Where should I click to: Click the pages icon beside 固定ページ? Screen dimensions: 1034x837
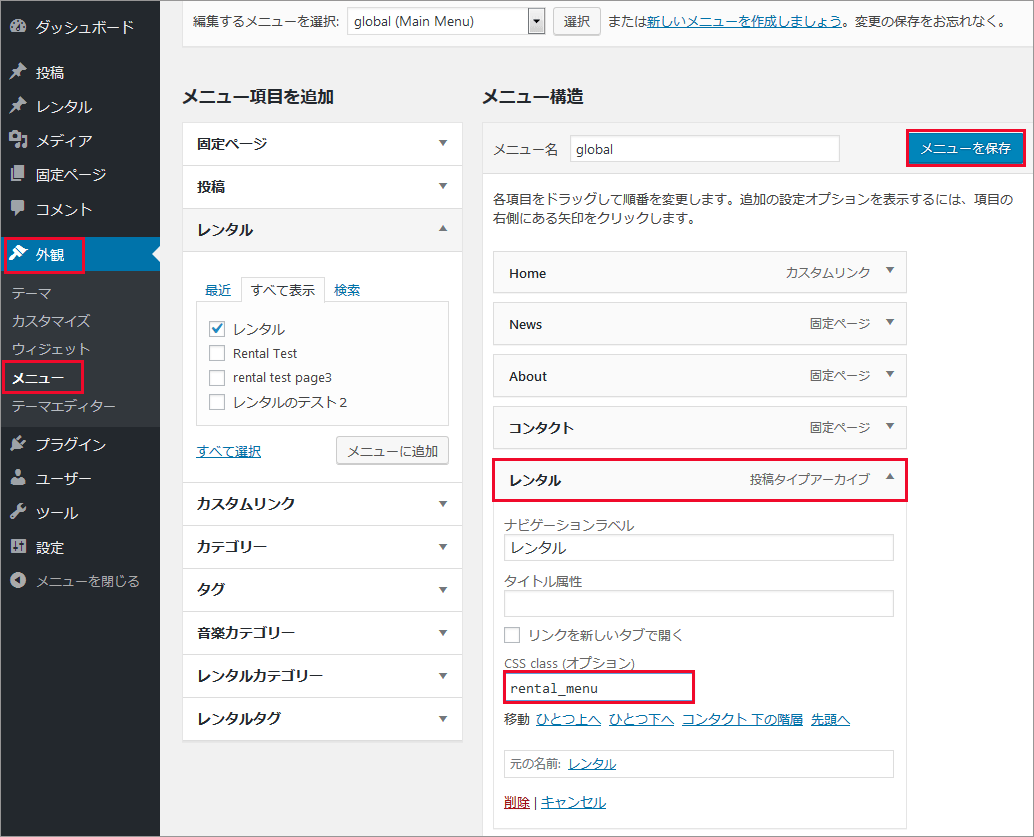point(18,174)
